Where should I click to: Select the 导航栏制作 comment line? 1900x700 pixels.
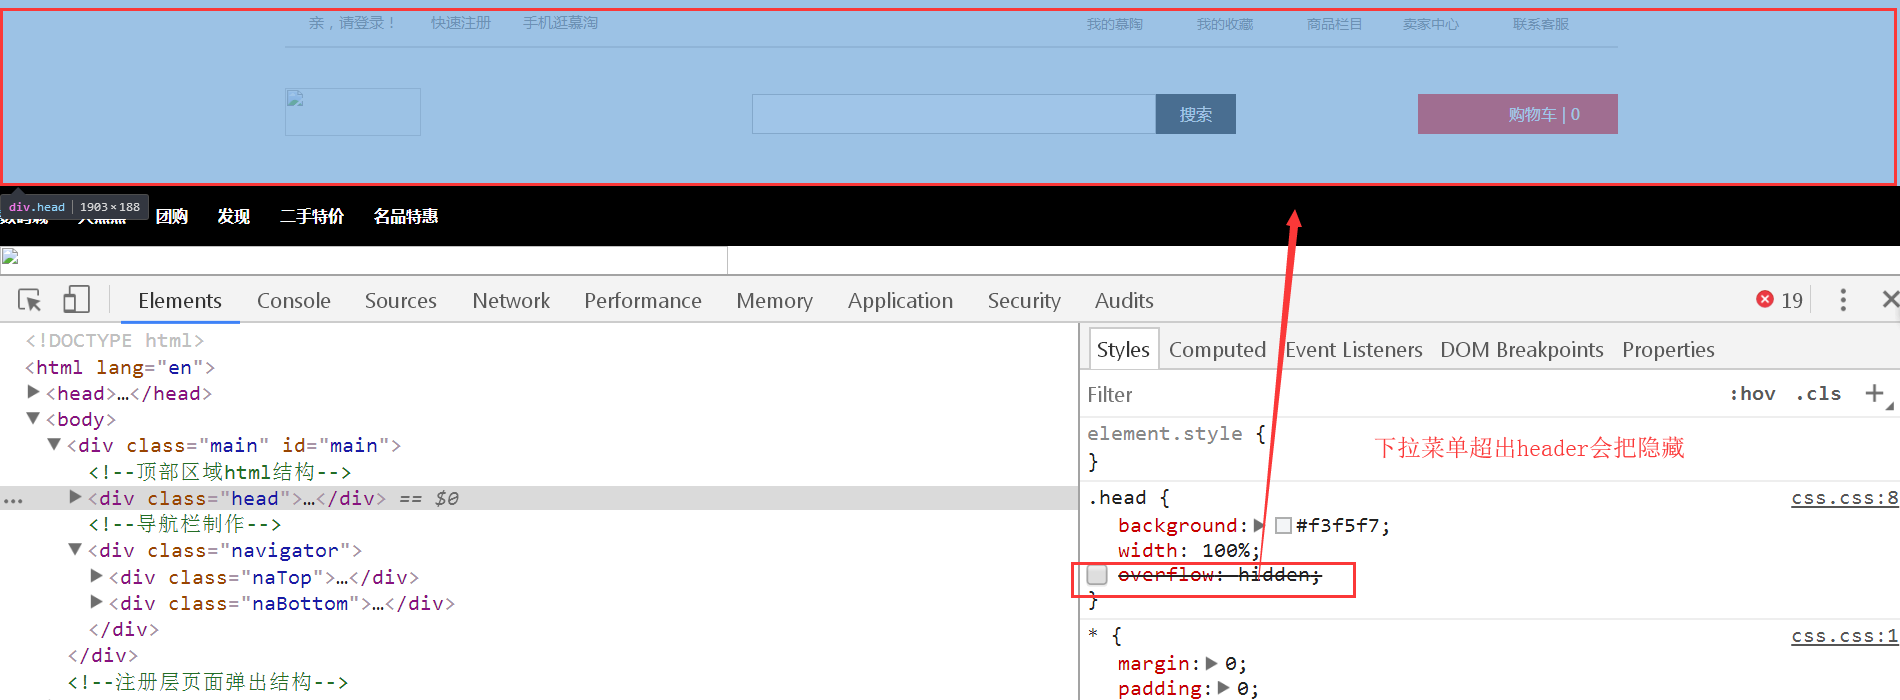(x=185, y=524)
